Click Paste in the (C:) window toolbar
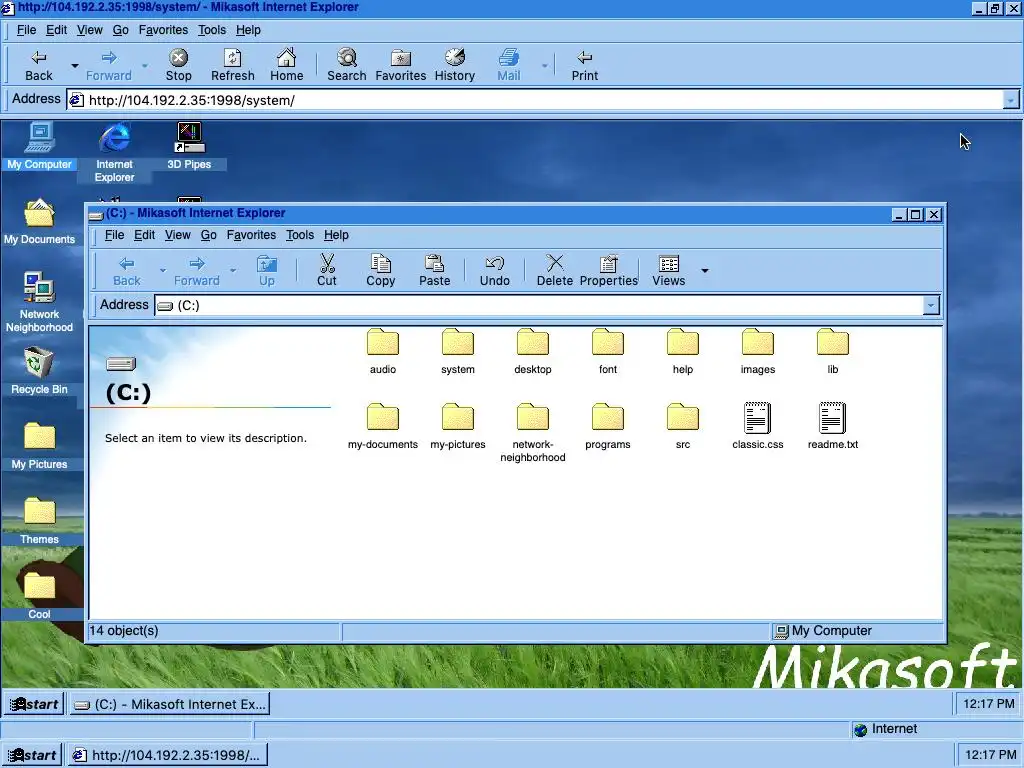Screen dimensions: 1024x768 [x=434, y=270]
